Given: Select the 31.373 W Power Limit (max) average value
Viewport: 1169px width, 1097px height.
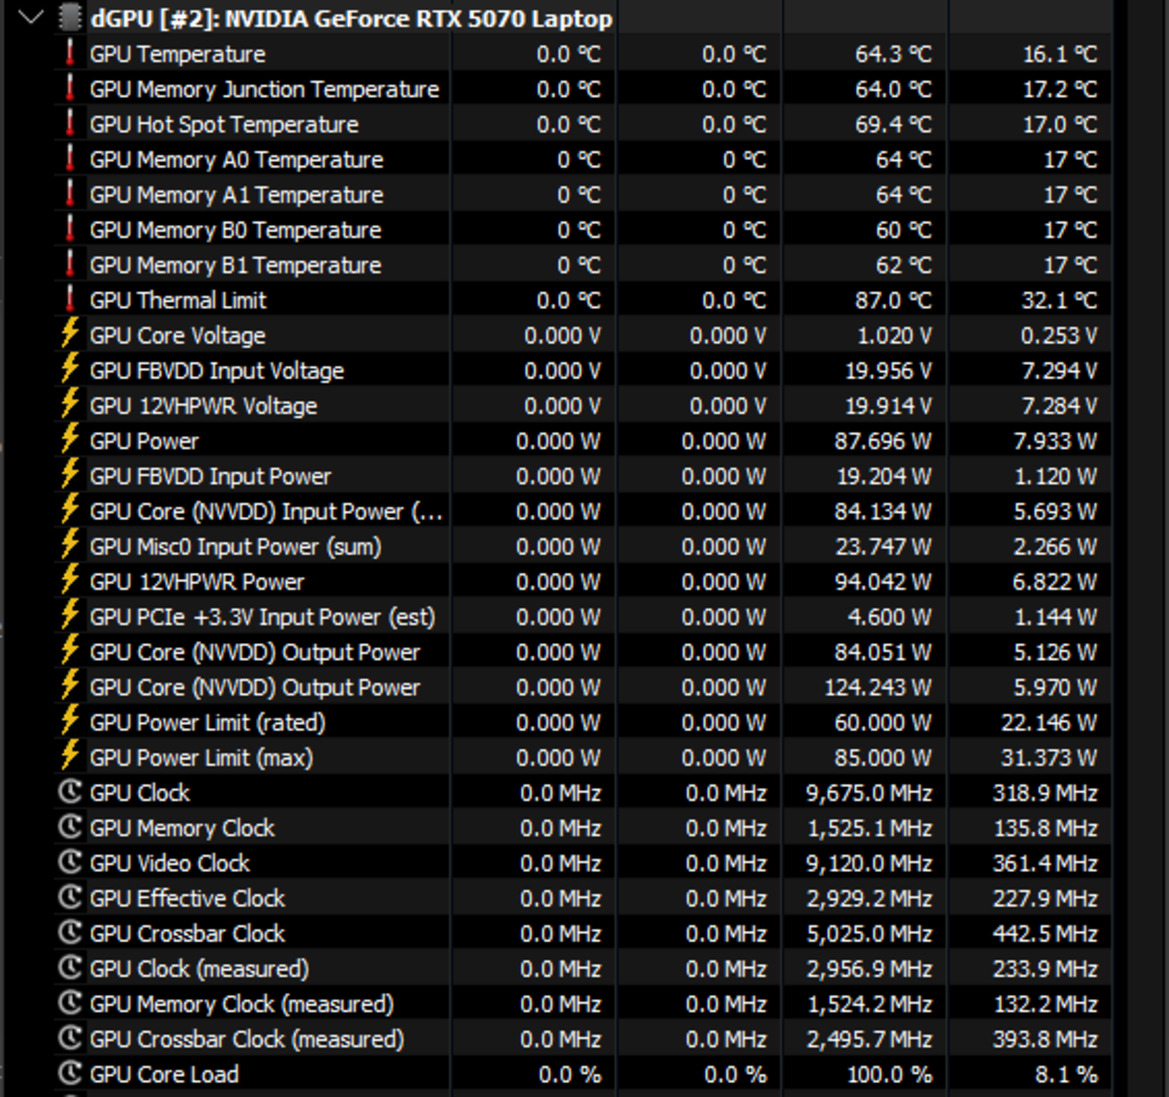Looking at the screenshot, I should coord(1049,758).
